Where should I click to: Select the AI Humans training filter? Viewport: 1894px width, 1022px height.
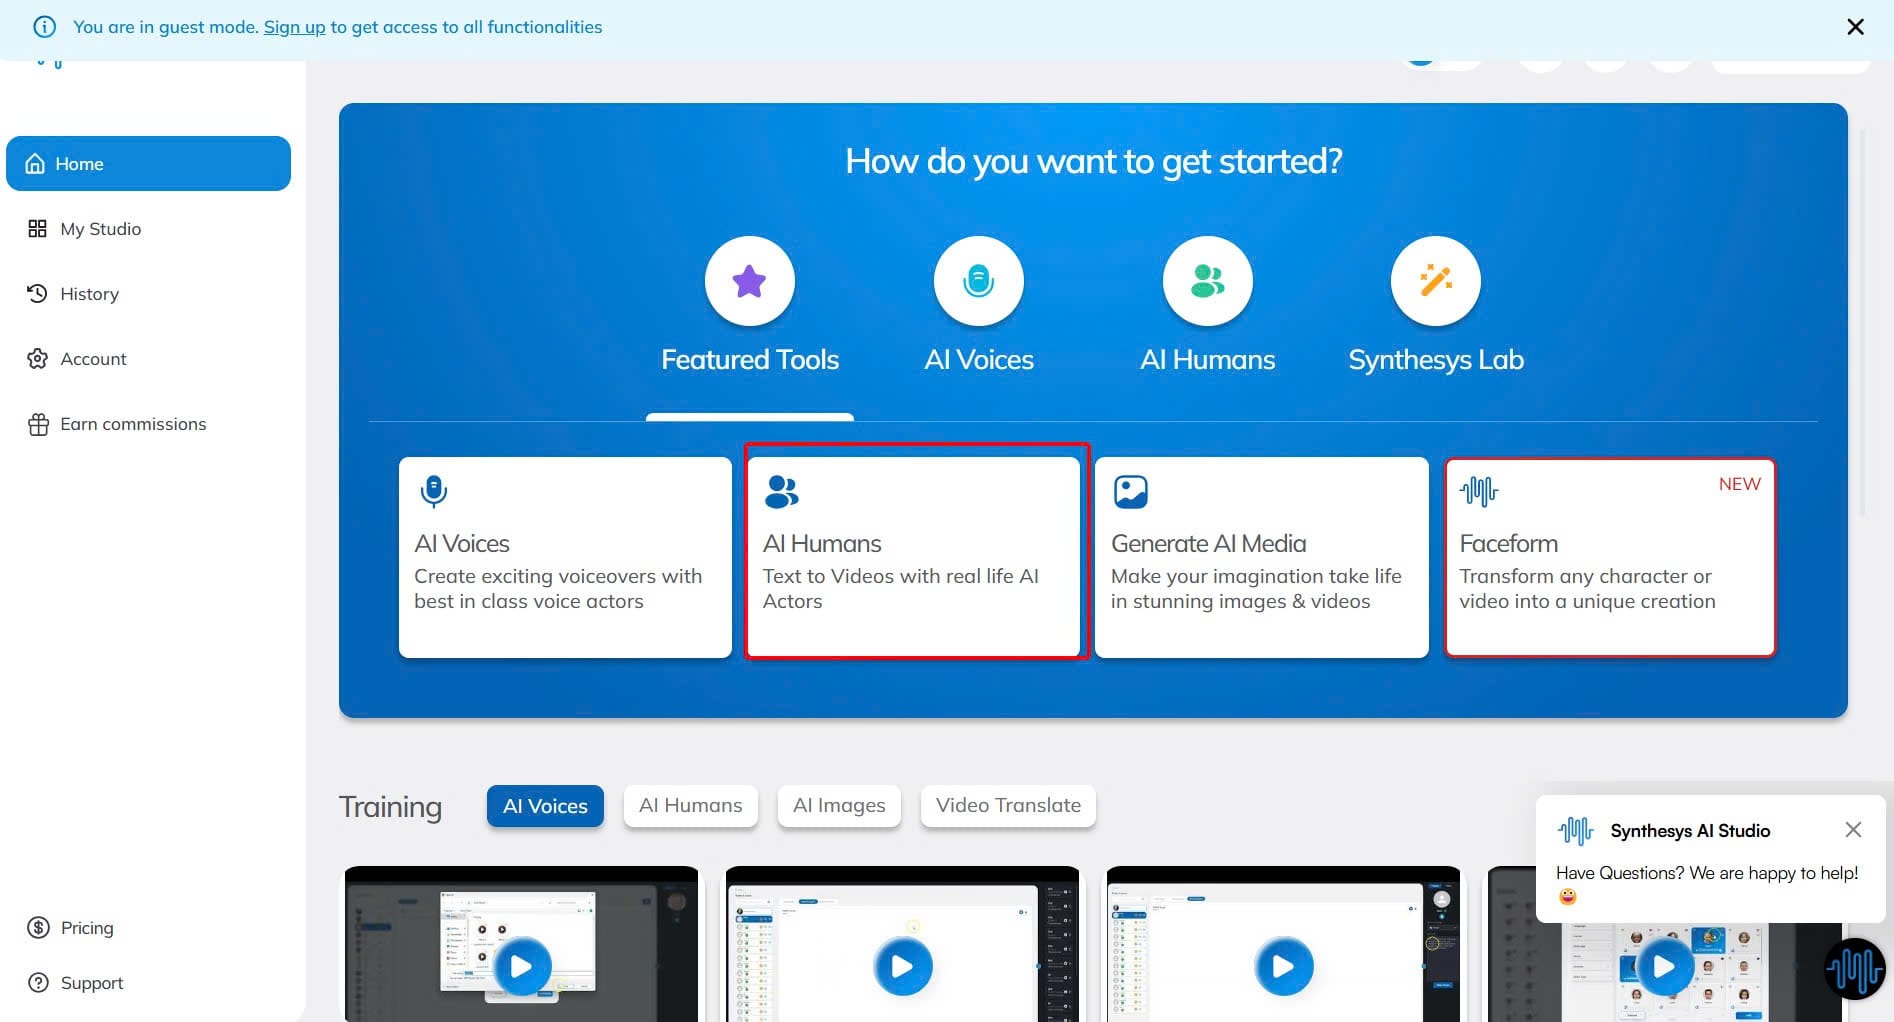tap(691, 806)
